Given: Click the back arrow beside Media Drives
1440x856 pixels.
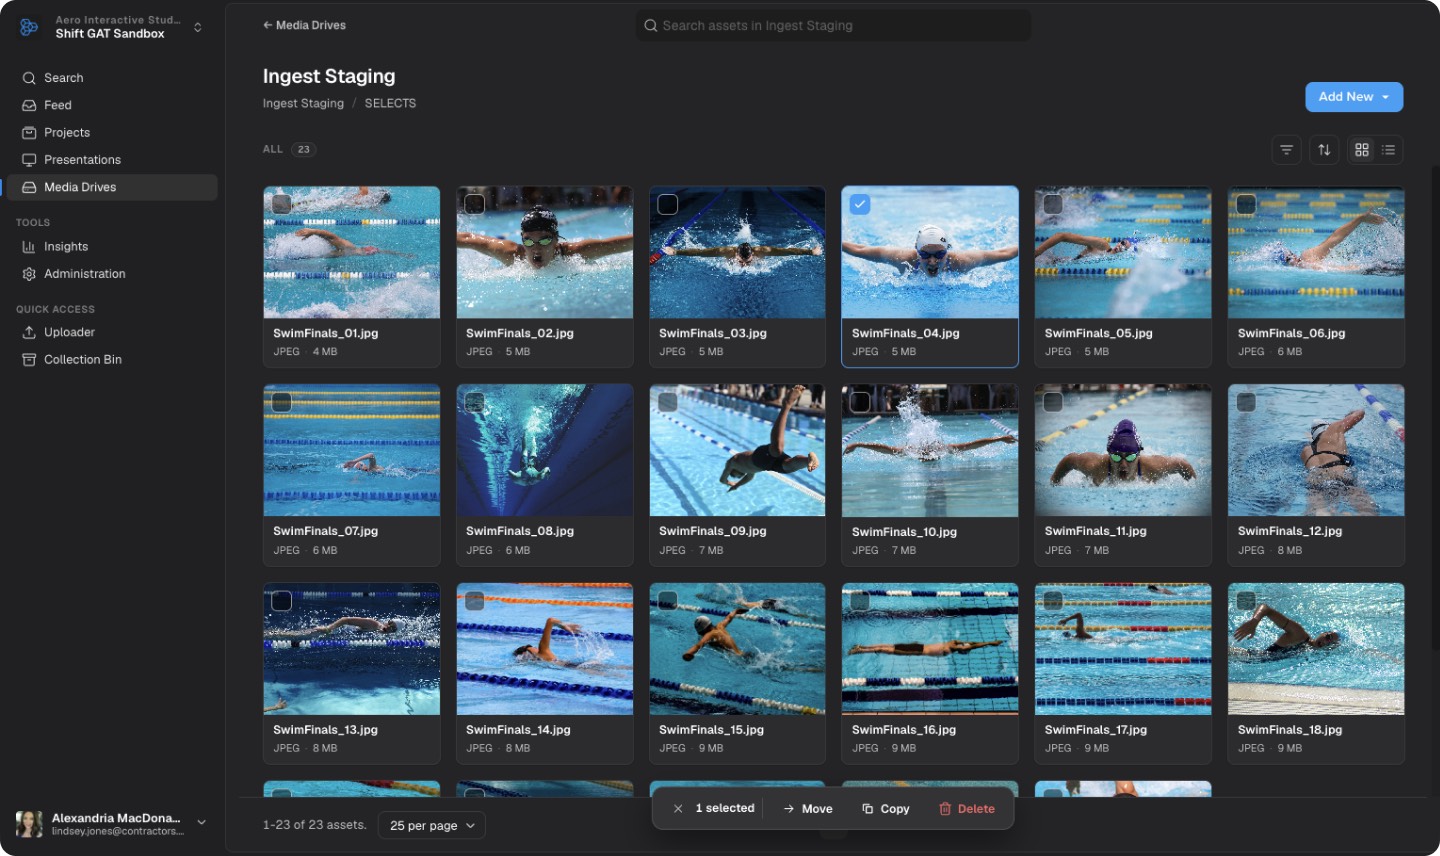Looking at the screenshot, I should pyautogui.click(x=267, y=25).
